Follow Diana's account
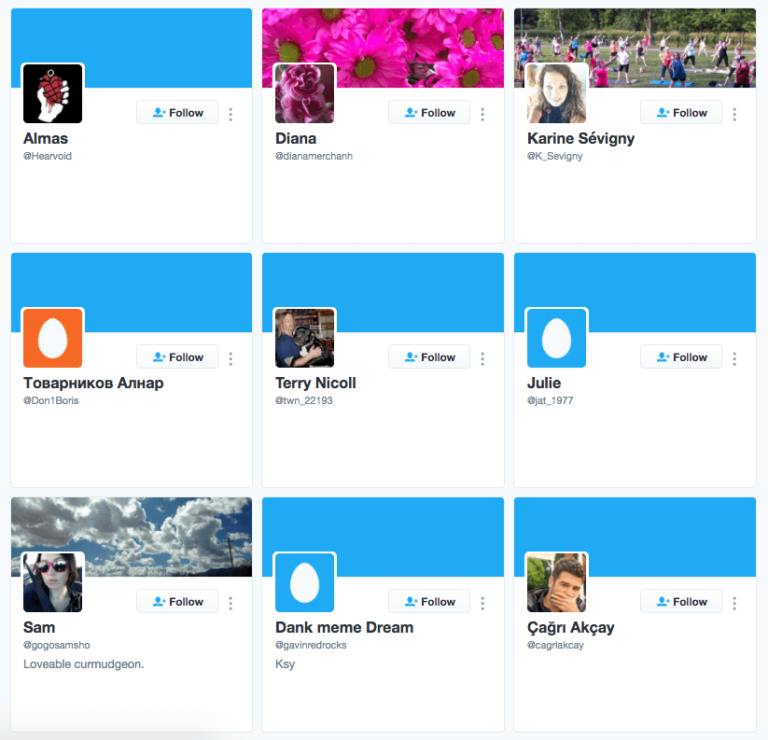The image size is (768, 740). point(429,113)
